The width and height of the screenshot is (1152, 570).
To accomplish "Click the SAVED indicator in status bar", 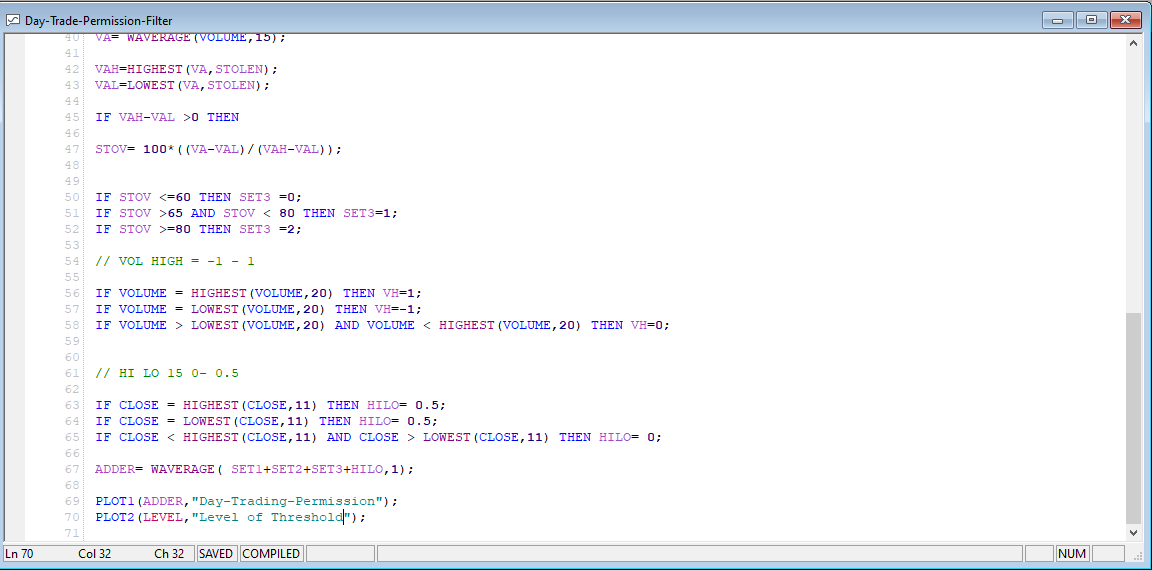I will [x=216, y=553].
